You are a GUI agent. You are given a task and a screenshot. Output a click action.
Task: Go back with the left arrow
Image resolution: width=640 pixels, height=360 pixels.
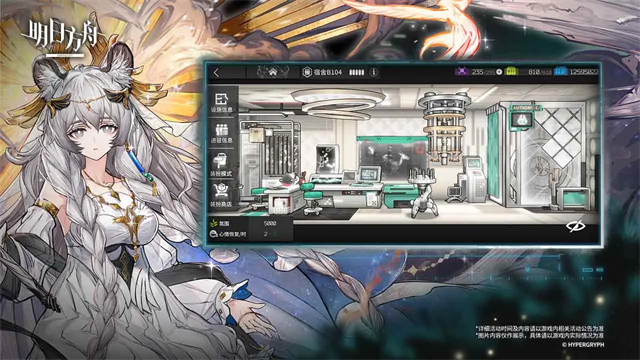(x=216, y=73)
